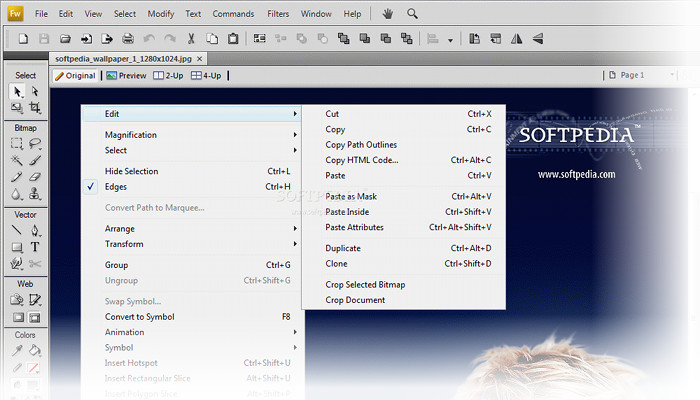Click the Fireworks Fw application logo
The height and width of the screenshot is (400, 700).
coord(15,13)
